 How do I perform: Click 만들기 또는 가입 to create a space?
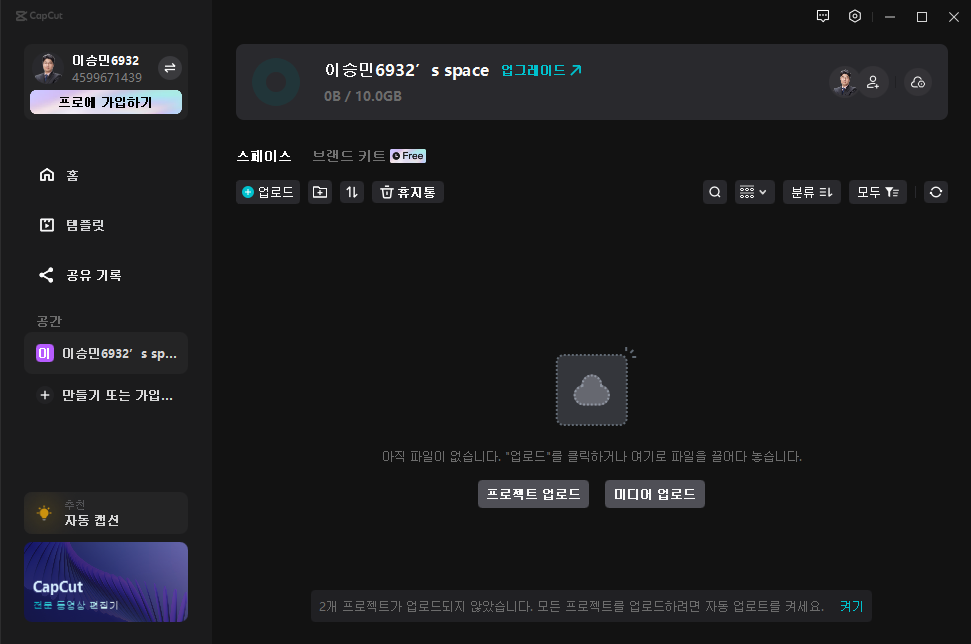(106, 395)
